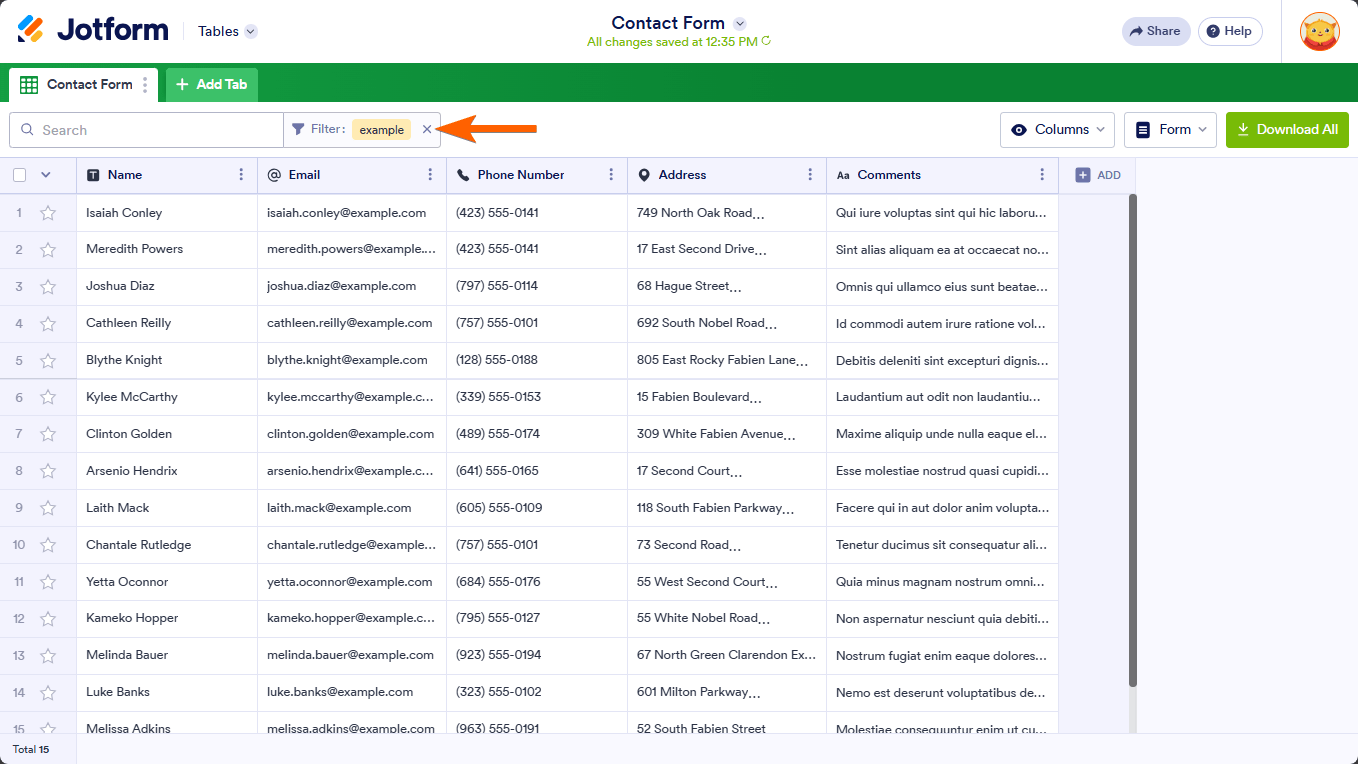
Task: Open the user avatar profile menu
Action: pos(1319,31)
